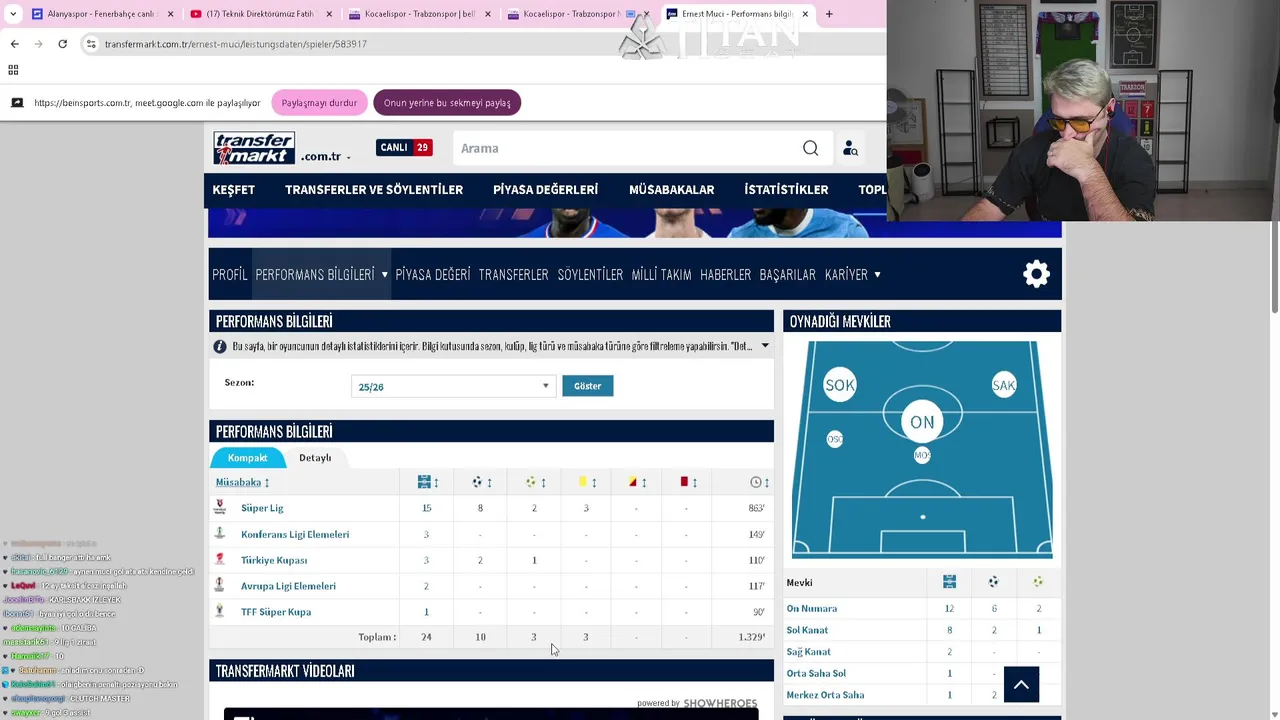The width and height of the screenshot is (1280, 720).
Task: Open the Sağ Kanat position link
Action: click(809, 652)
